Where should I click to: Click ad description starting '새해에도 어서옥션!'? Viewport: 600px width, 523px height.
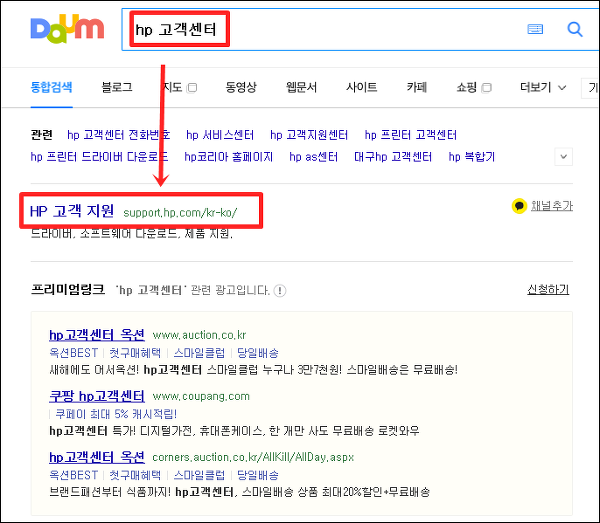coord(253,370)
